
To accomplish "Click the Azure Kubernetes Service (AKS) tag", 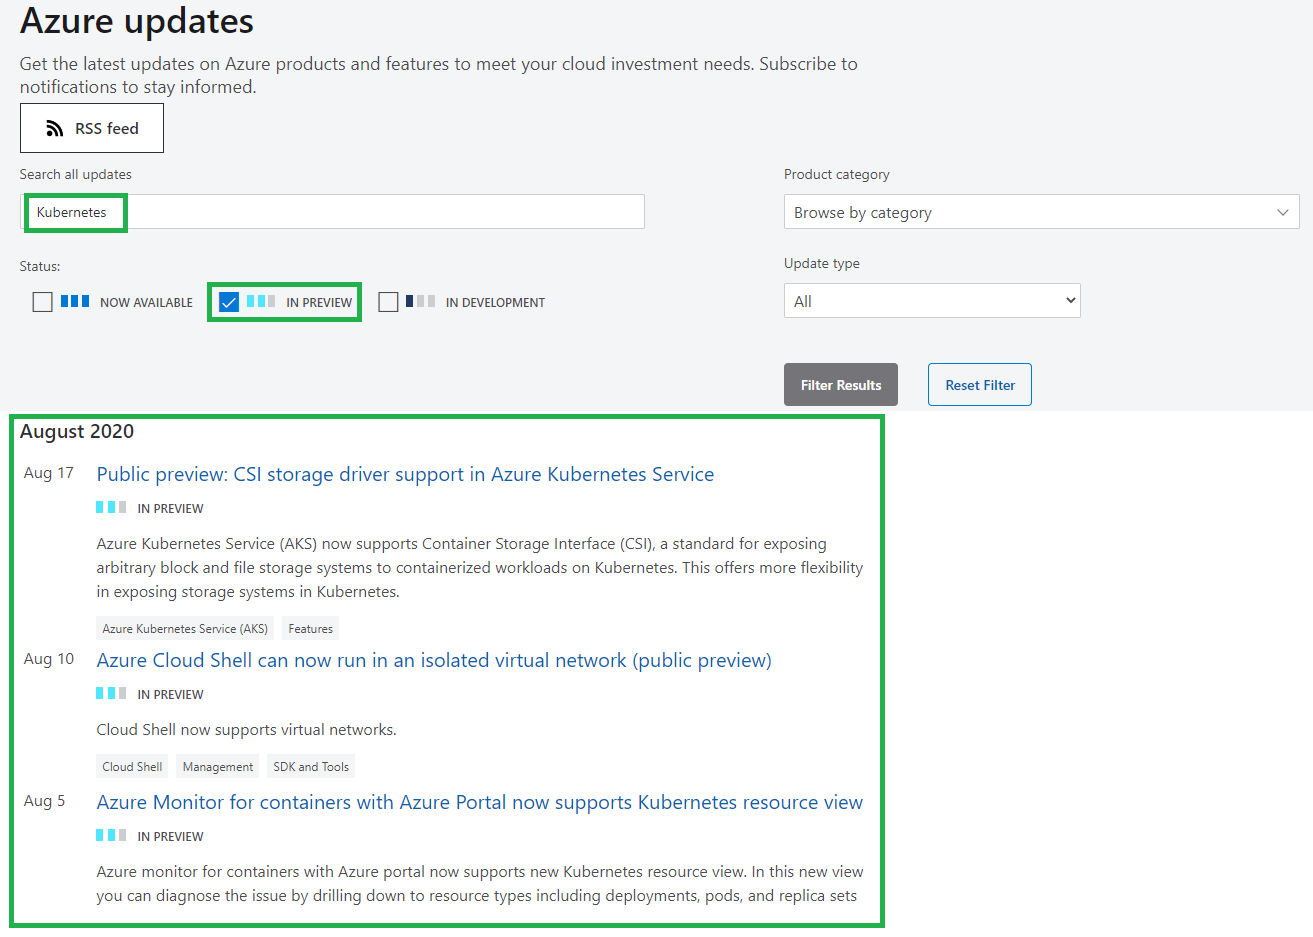I will (184, 628).
